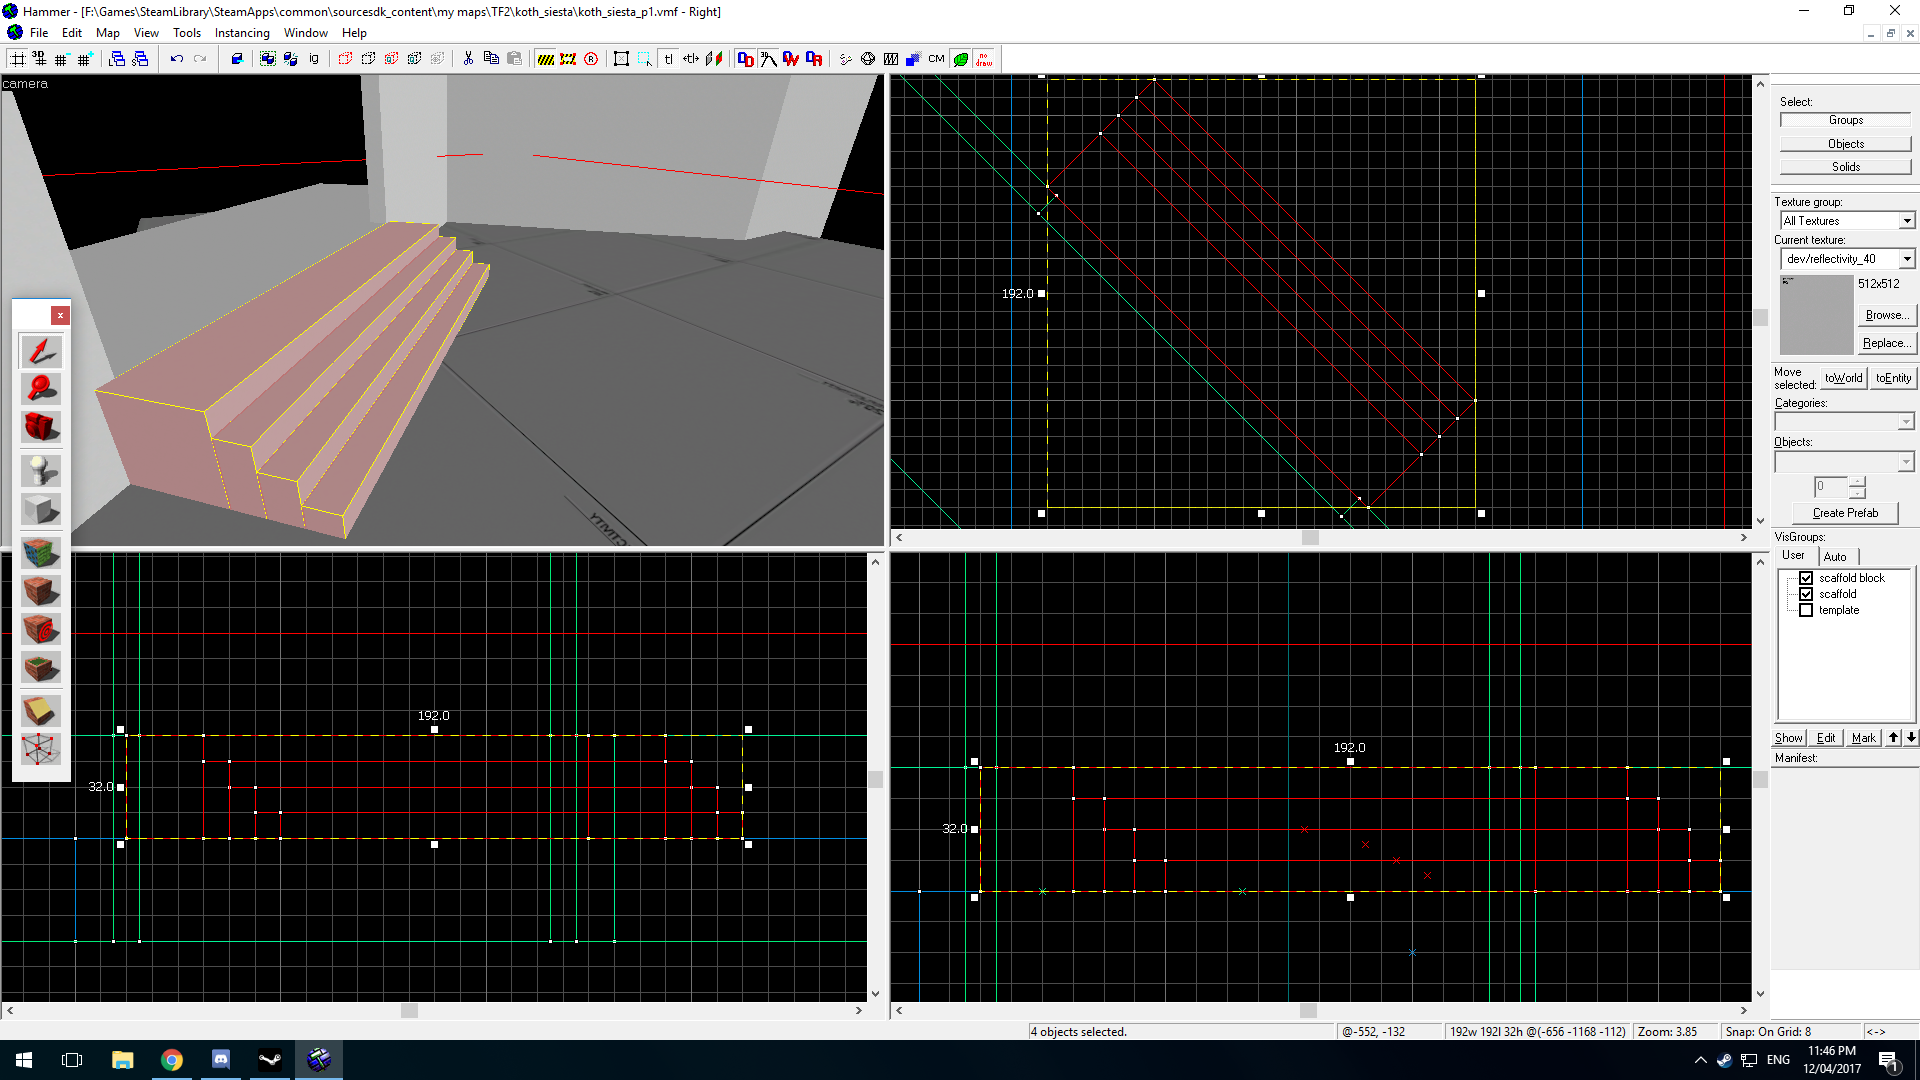The height and width of the screenshot is (1080, 1920).
Task: Click the prefab number input field
Action: tap(1831, 486)
